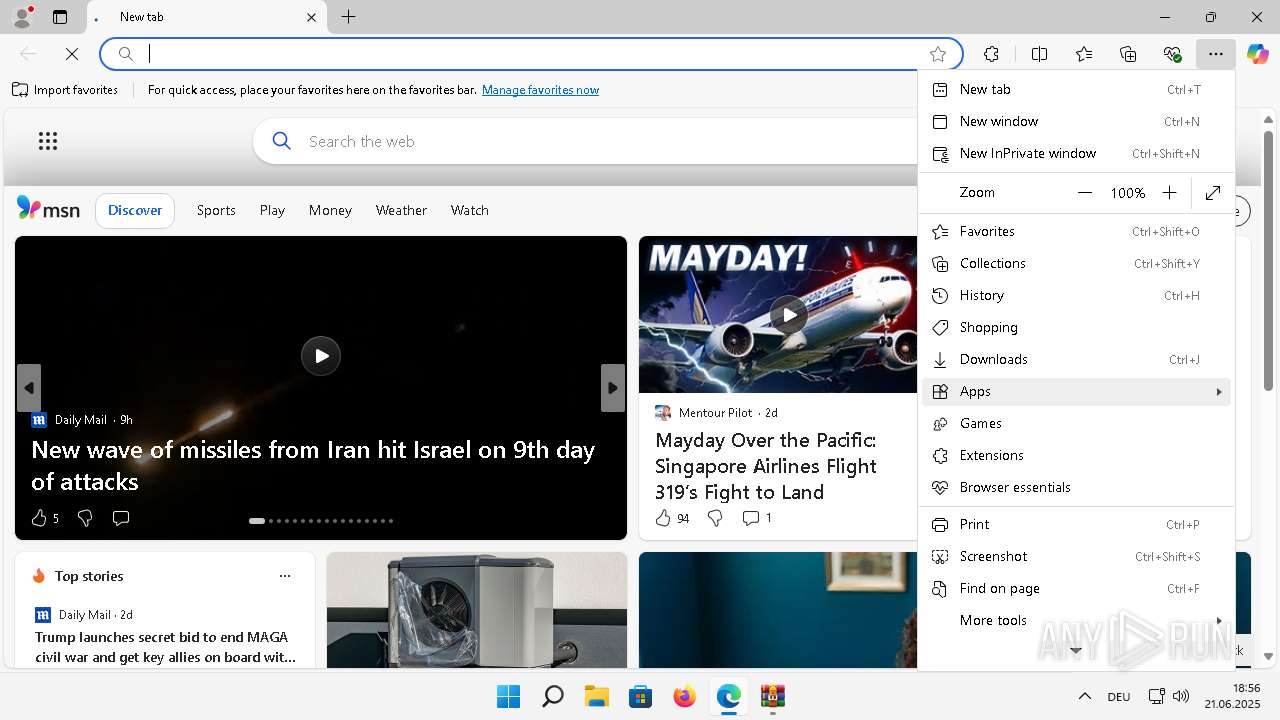Image resolution: width=1280 pixels, height=720 pixels.
Task: Increase zoom with plus button
Action: click(1169, 193)
